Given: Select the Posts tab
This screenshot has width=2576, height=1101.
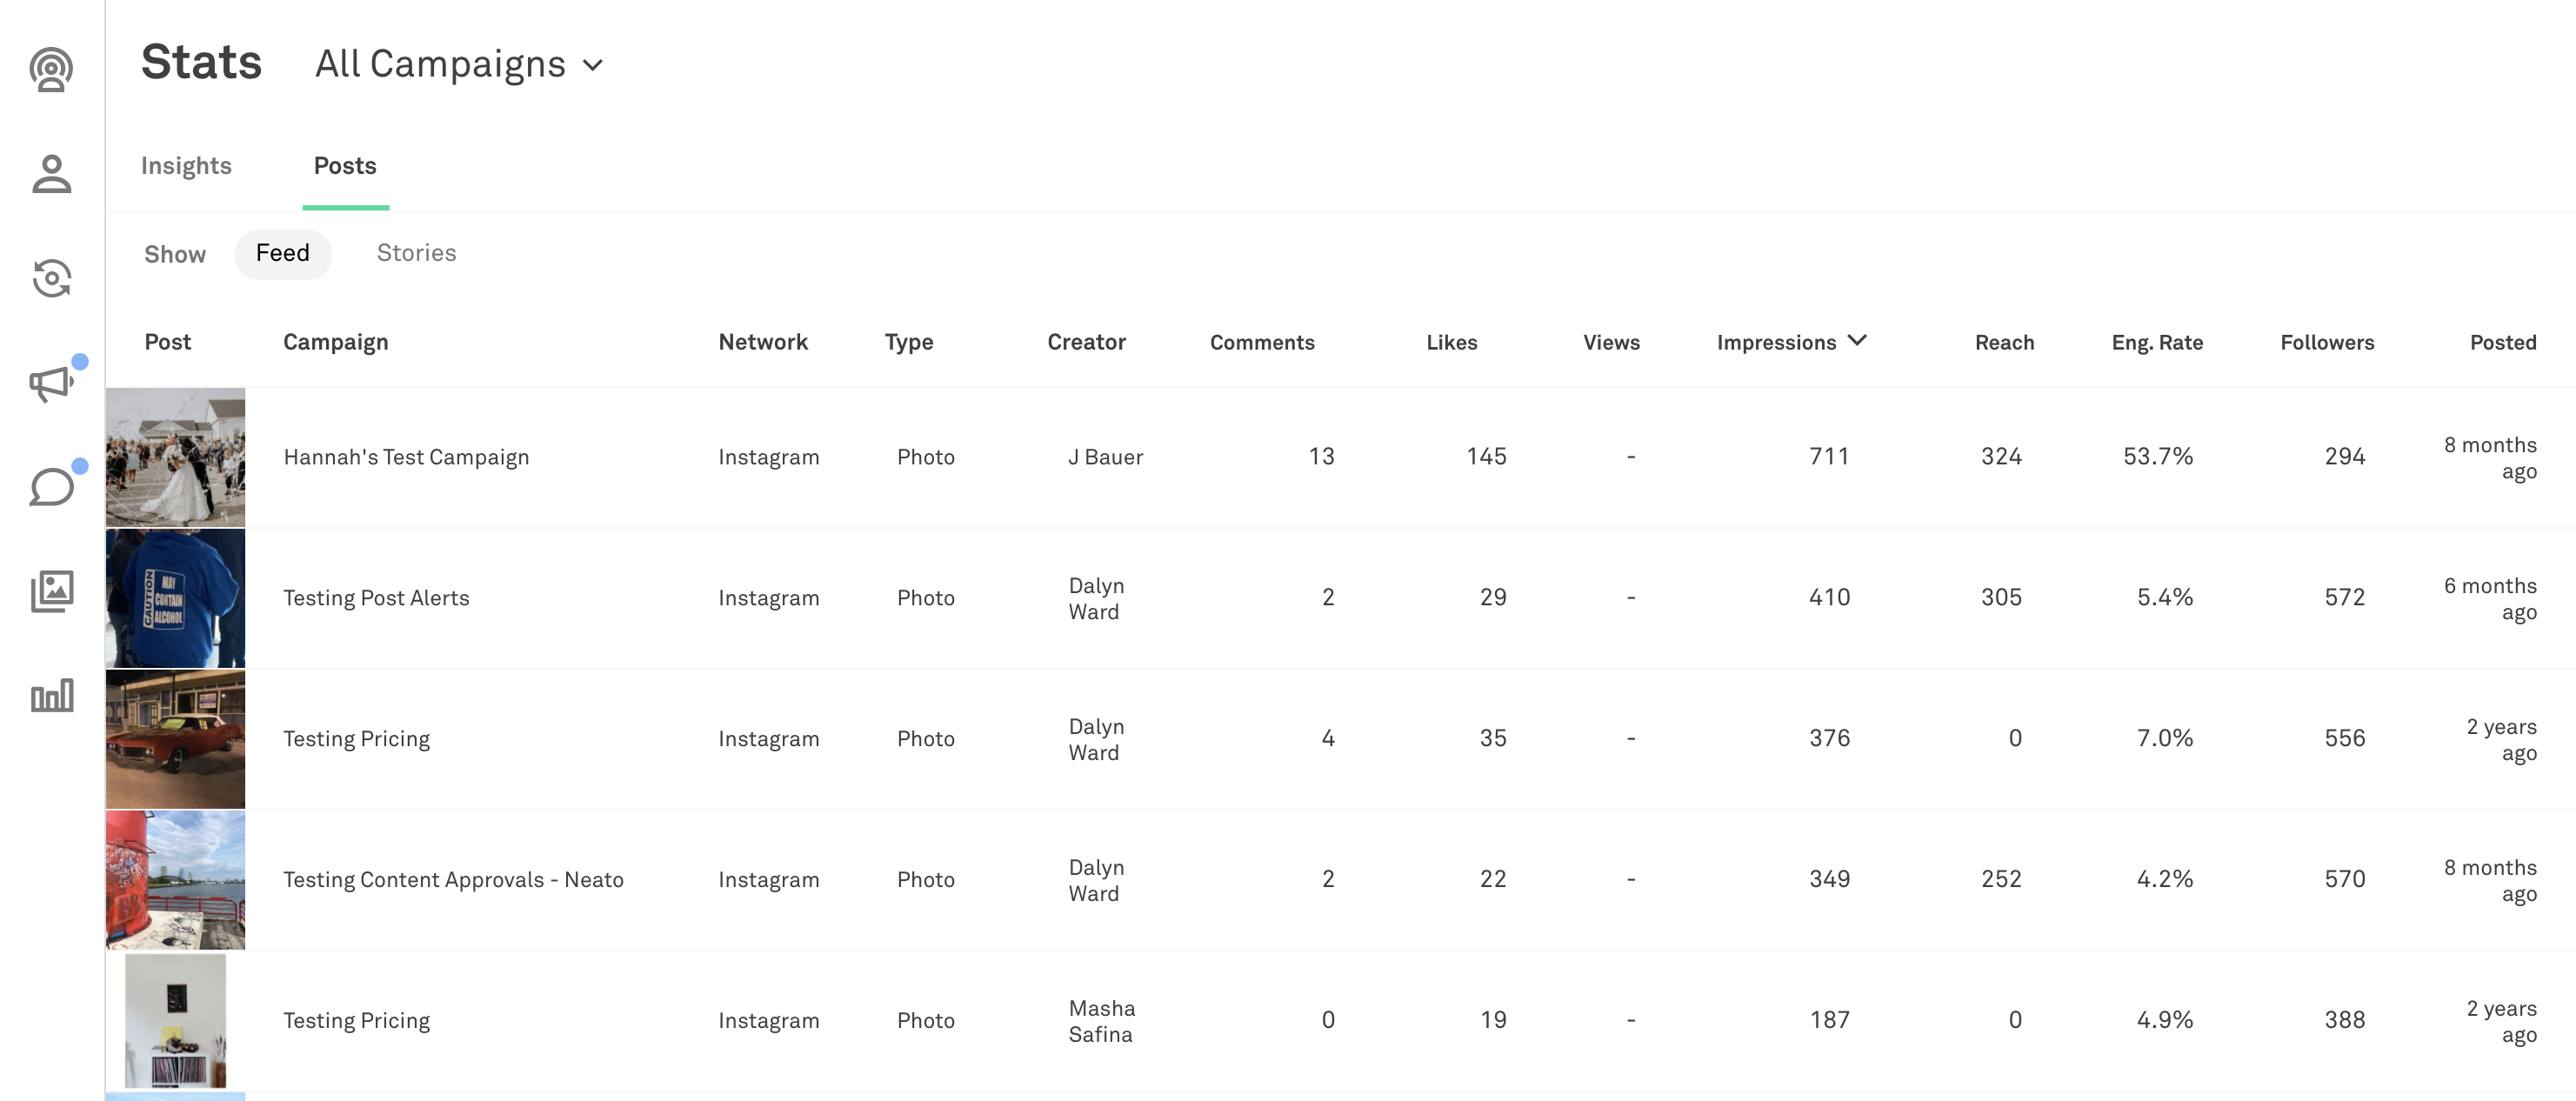Looking at the screenshot, I should (x=345, y=166).
